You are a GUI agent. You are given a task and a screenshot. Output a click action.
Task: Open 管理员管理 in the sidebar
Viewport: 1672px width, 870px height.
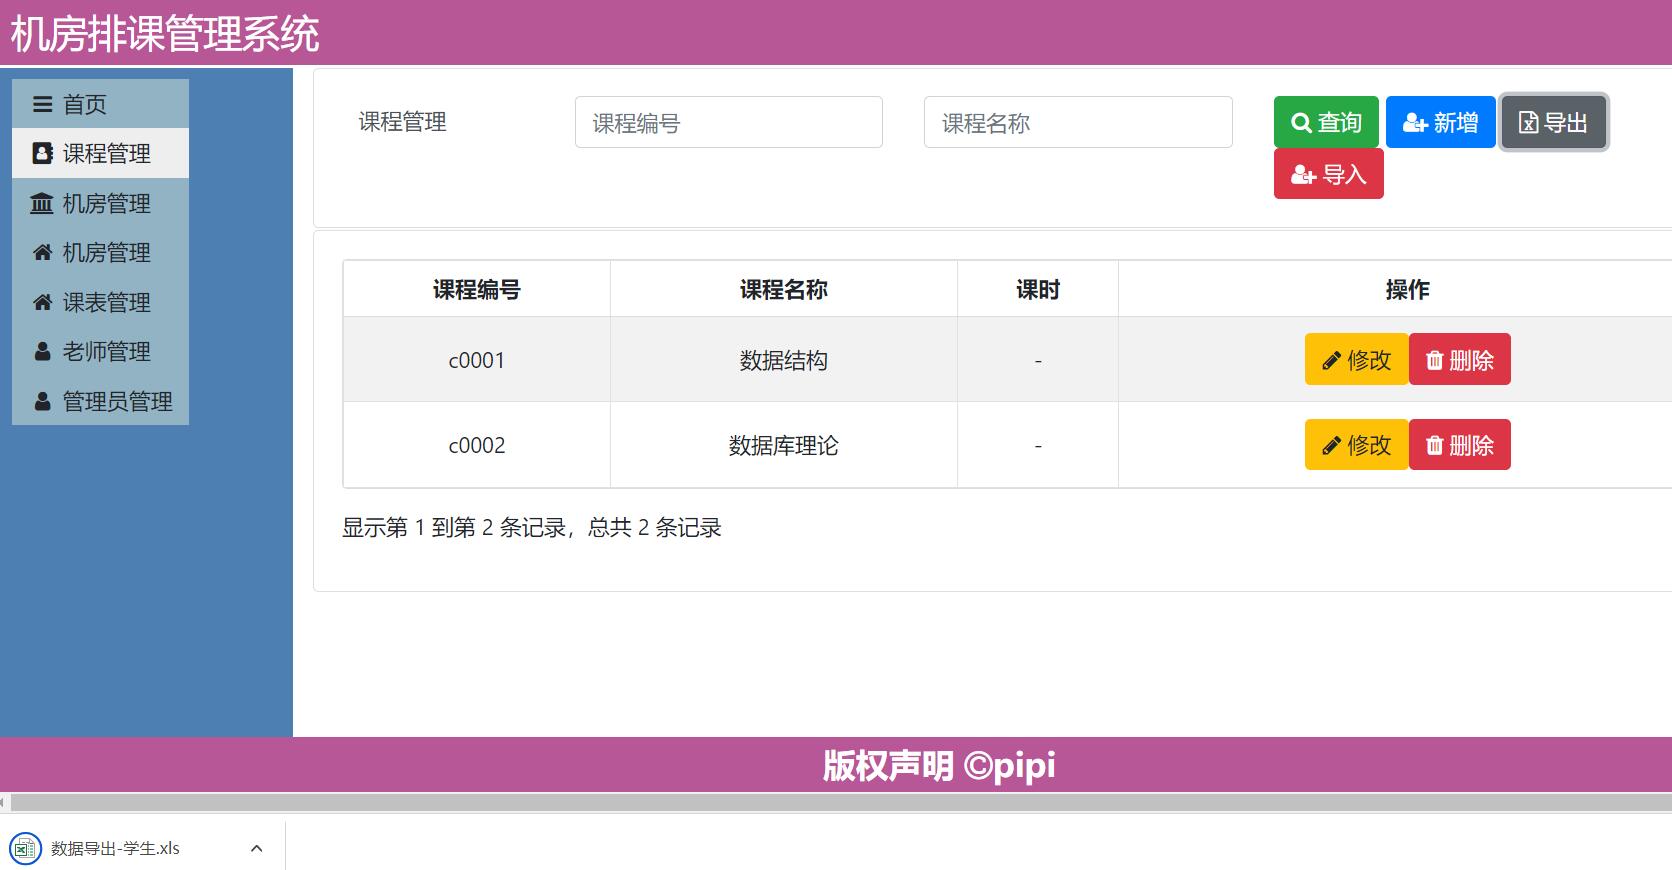pyautogui.click(x=100, y=401)
